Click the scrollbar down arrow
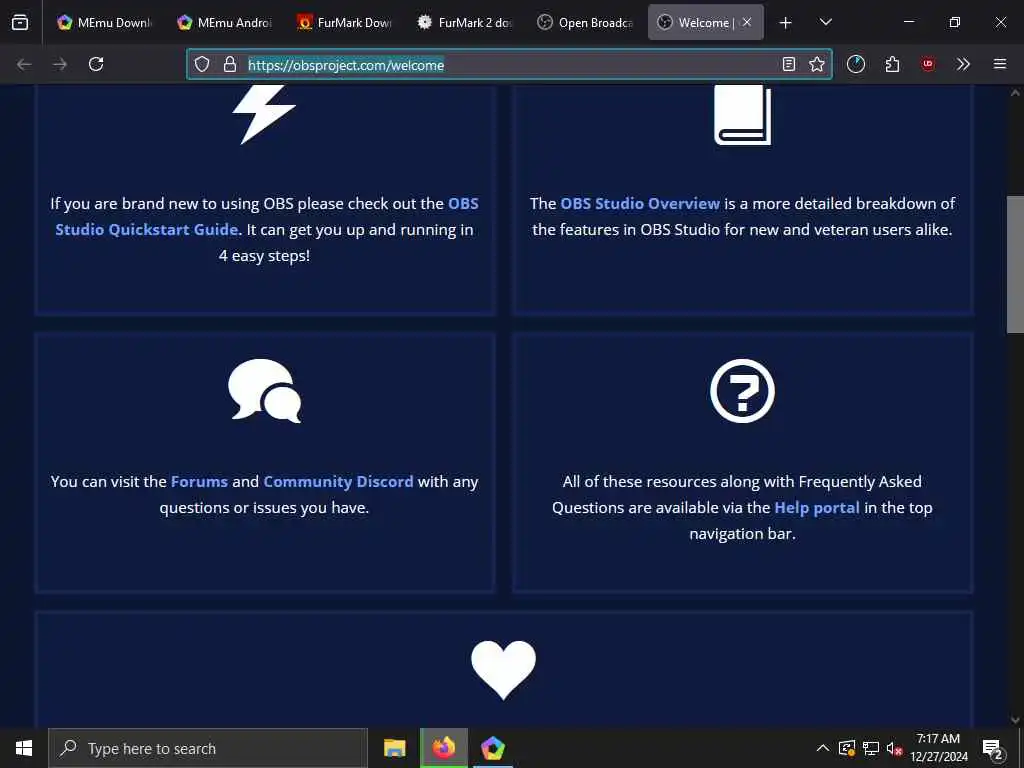1024x768 pixels. (x=1015, y=720)
